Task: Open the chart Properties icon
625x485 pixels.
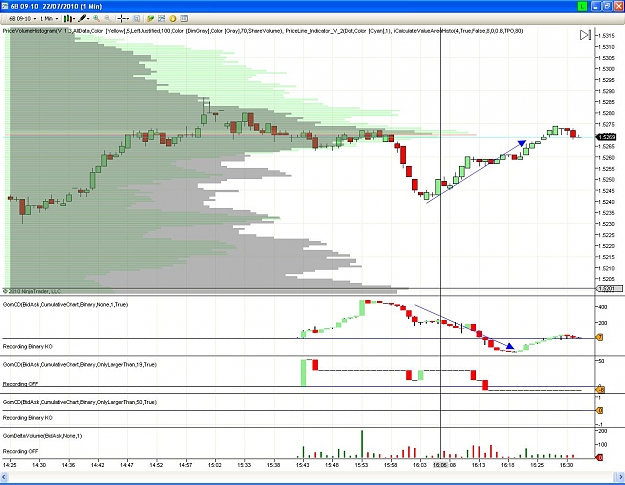Action: coord(184,19)
